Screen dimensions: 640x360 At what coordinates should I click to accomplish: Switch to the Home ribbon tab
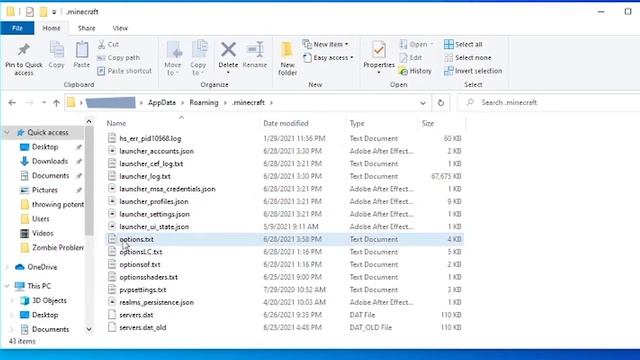point(51,28)
